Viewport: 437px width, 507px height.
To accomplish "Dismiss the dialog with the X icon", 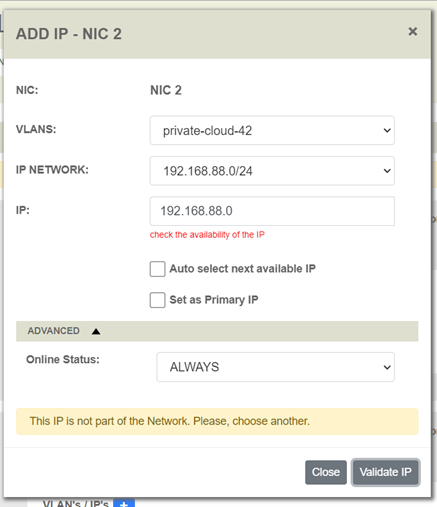I will tap(413, 31).
